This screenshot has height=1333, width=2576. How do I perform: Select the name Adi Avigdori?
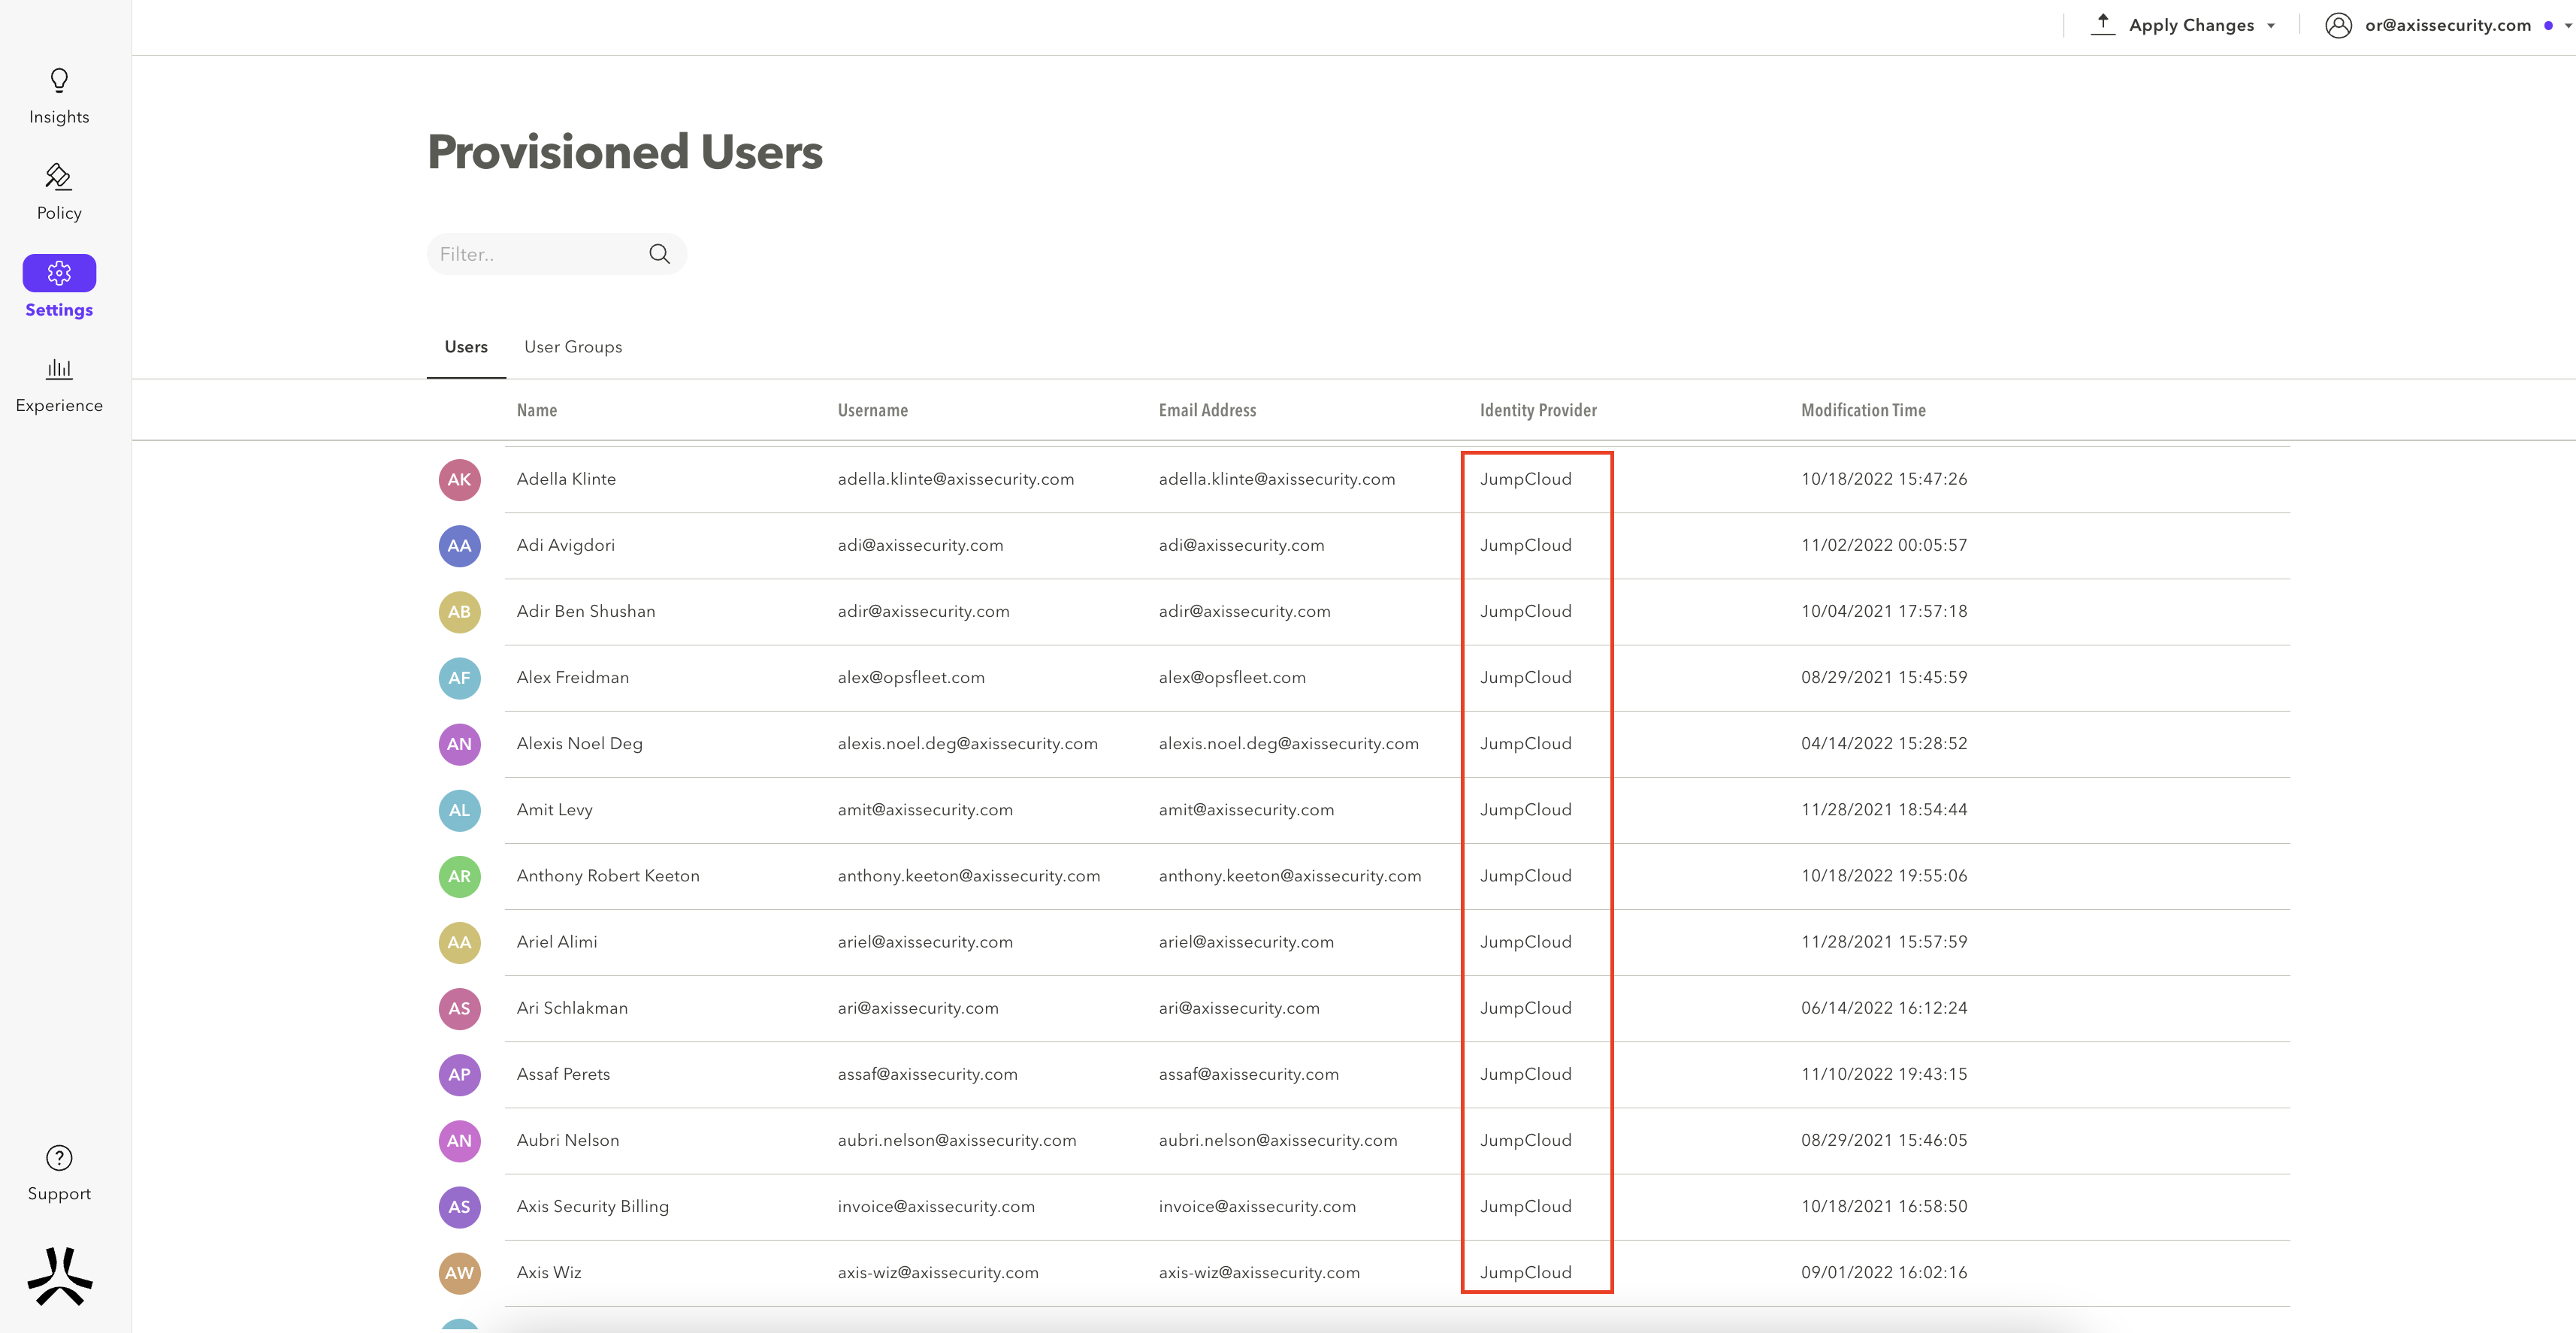[x=565, y=545]
